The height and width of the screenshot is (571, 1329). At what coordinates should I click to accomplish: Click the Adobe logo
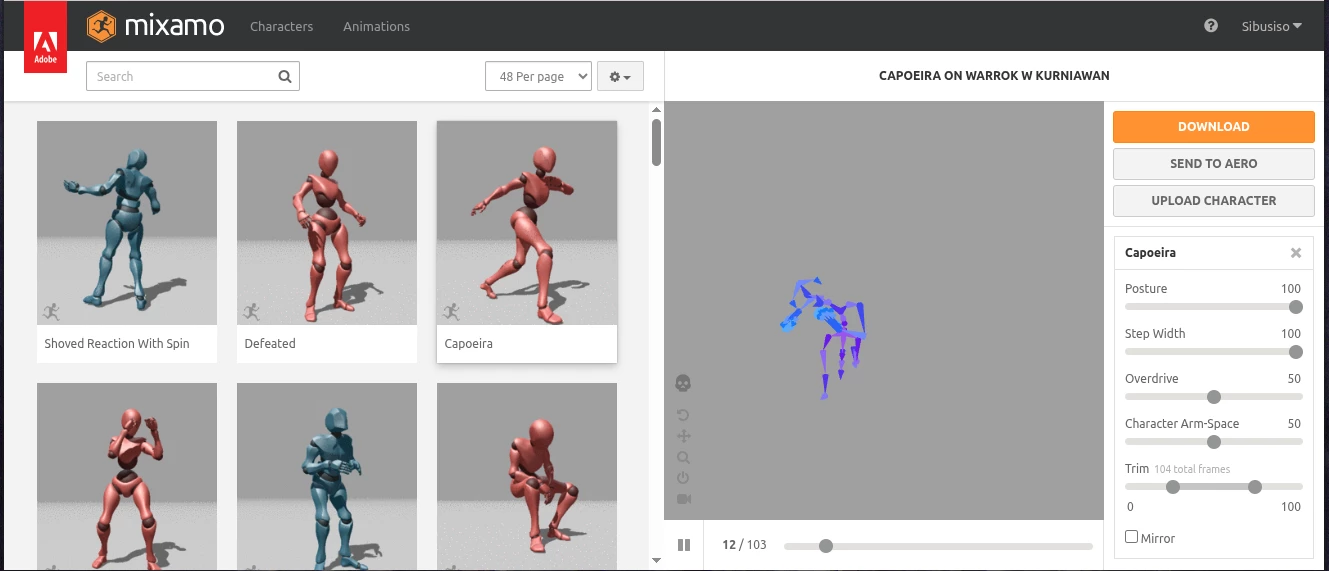(45, 38)
